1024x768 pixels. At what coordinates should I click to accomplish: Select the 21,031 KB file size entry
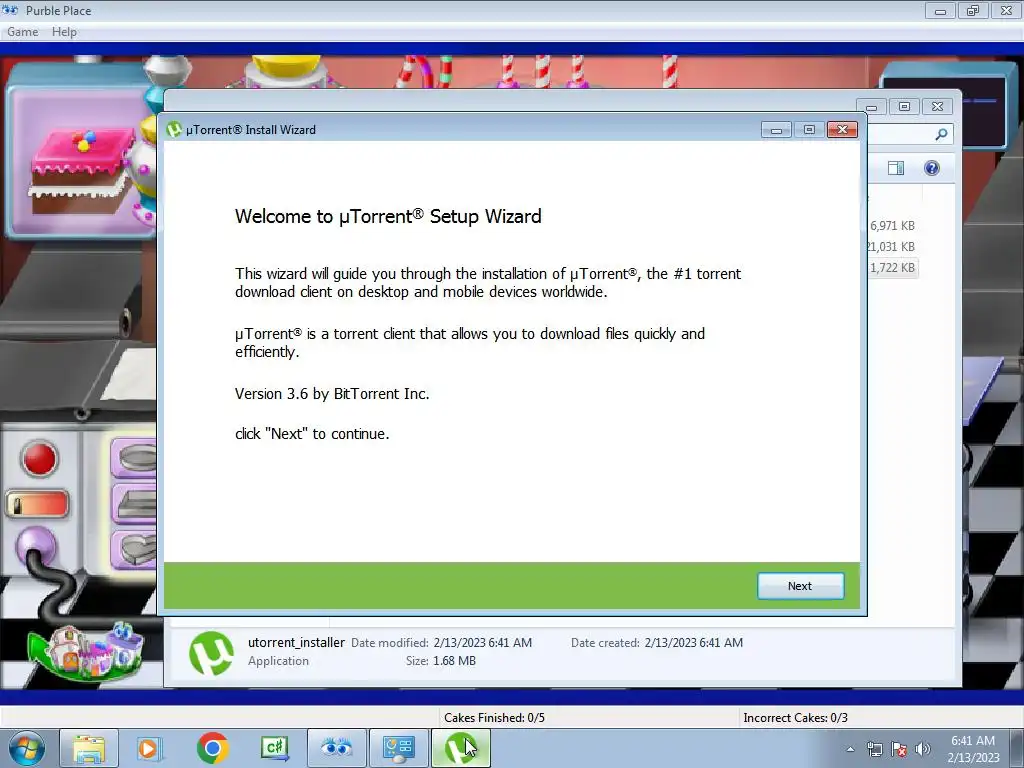[891, 247]
